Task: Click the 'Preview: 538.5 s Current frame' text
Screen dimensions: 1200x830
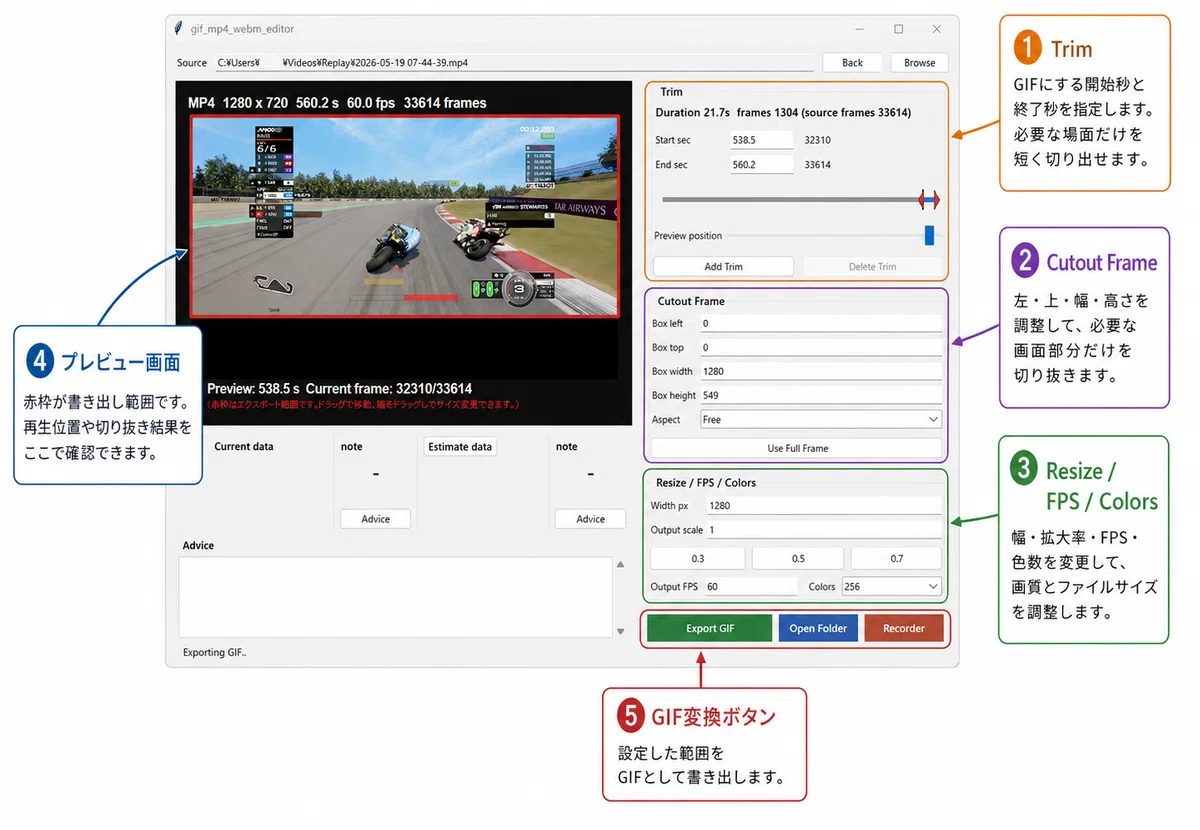Action: click(x=339, y=388)
